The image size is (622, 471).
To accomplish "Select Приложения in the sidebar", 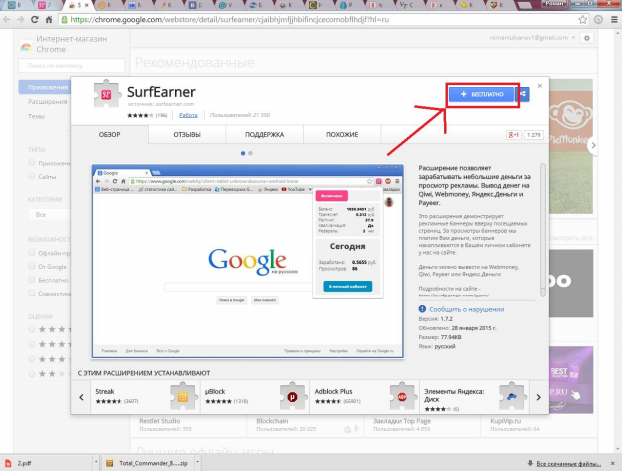I will pos(48,87).
